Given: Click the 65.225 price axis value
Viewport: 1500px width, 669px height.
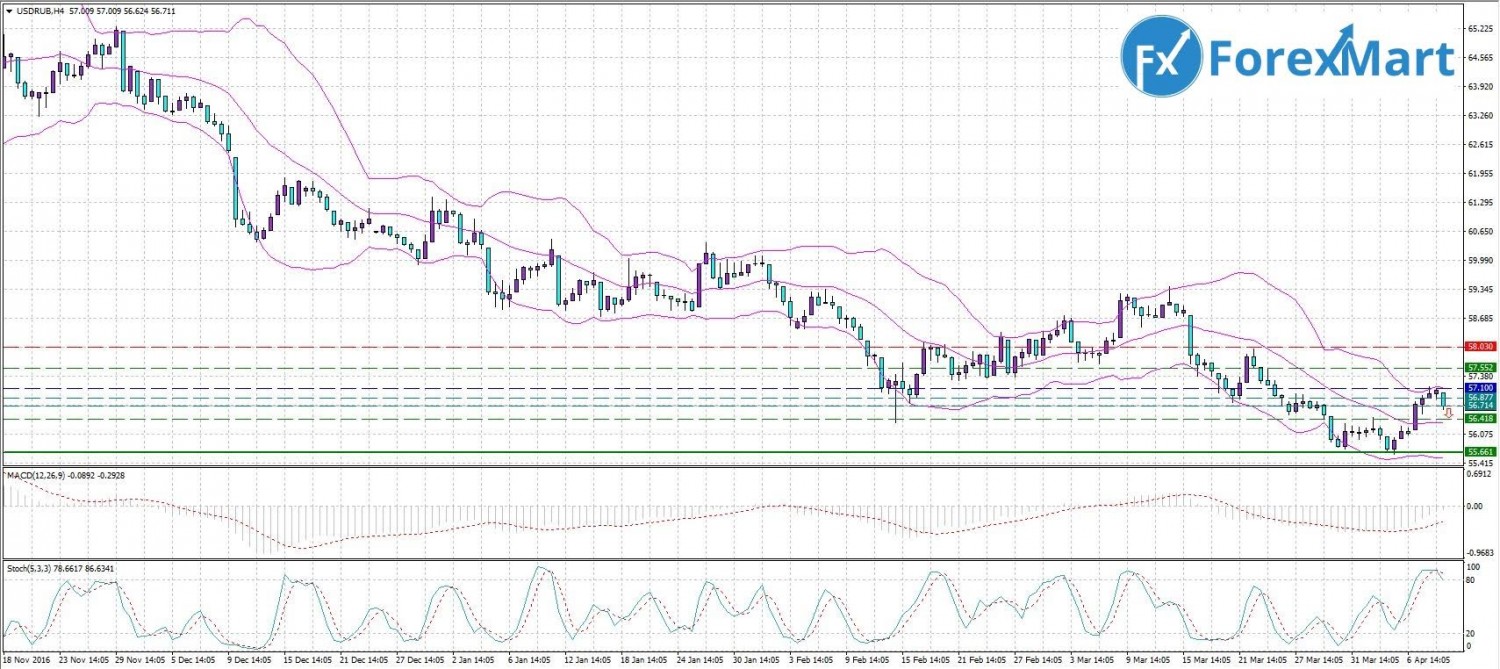Looking at the screenshot, I should pyautogui.click(x=1480, y=29).
